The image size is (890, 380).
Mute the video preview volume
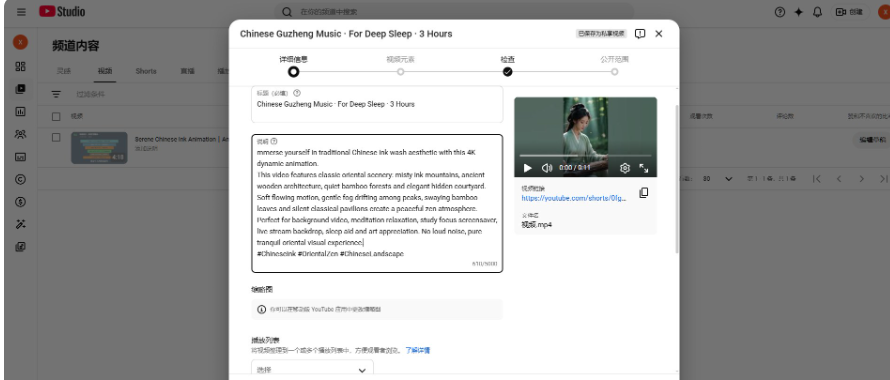click(547, 168)
